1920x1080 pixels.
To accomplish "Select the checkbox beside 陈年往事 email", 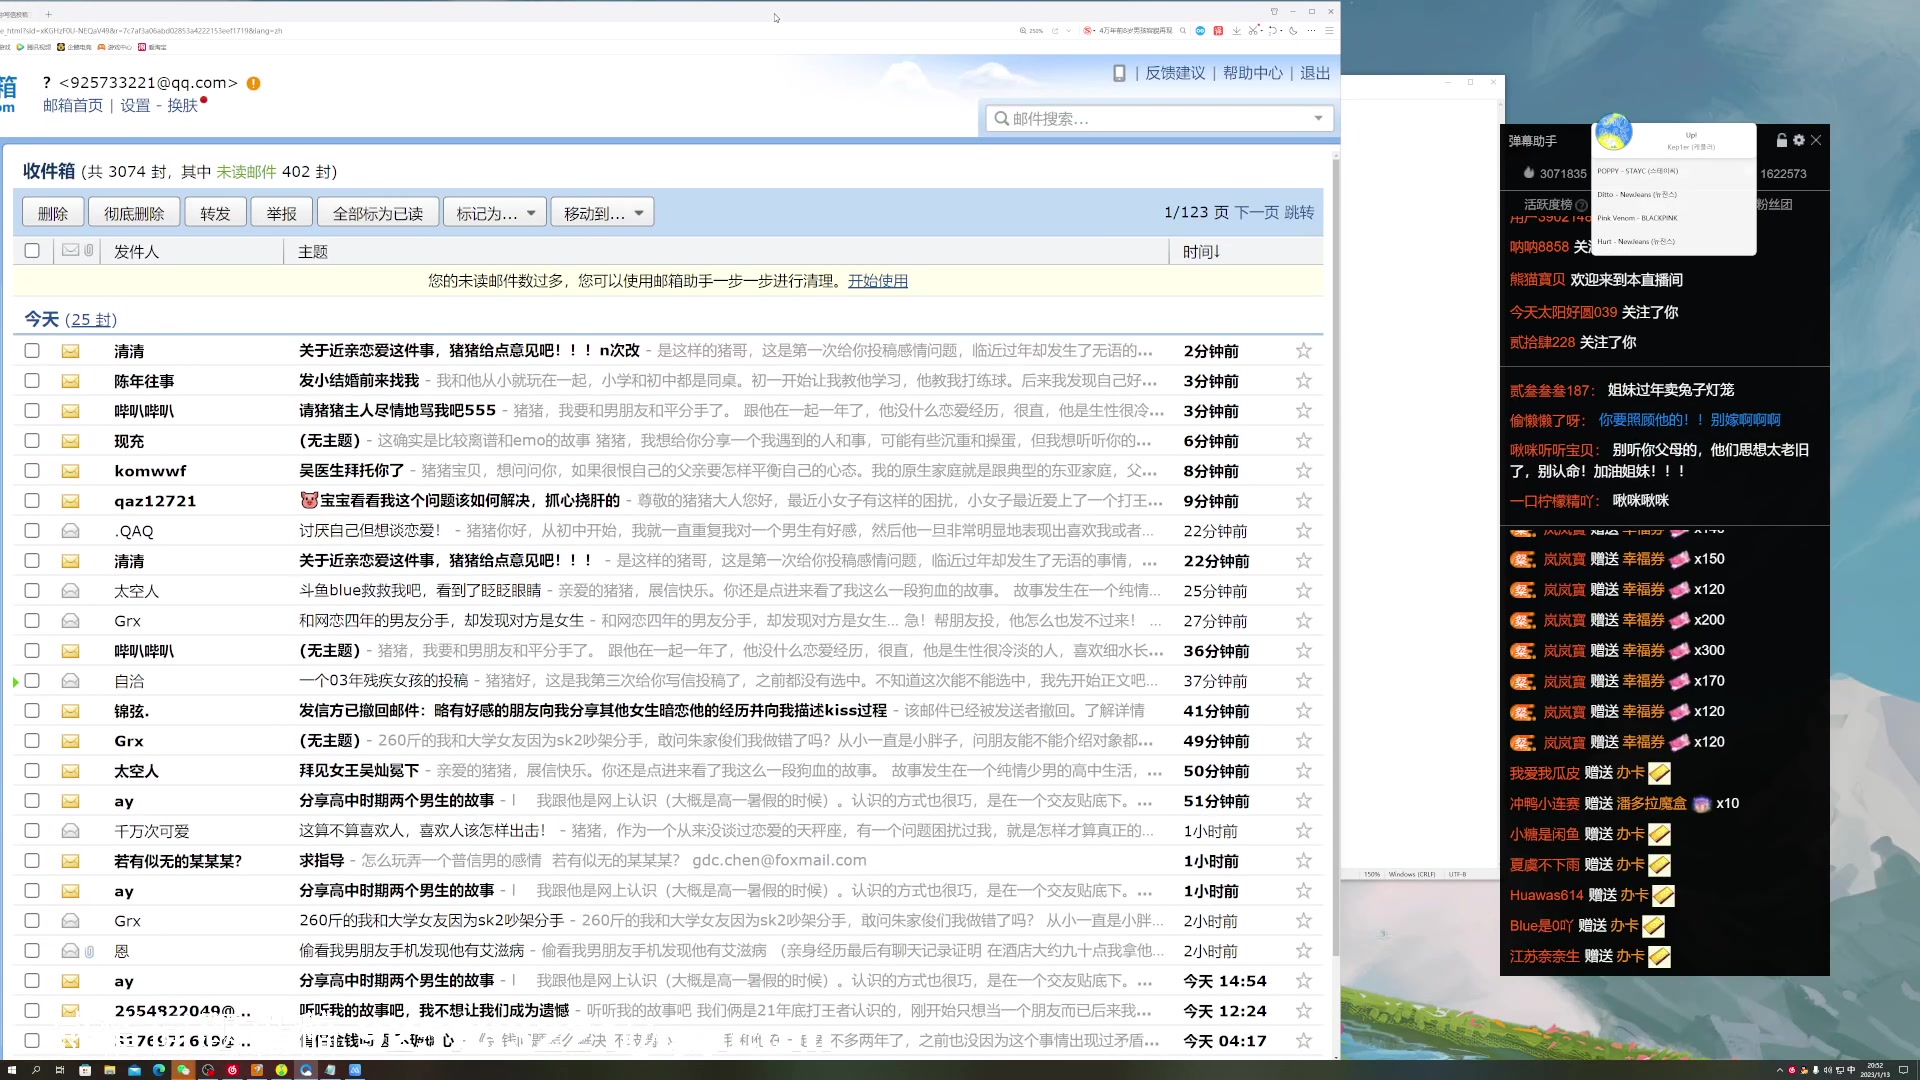I will coord(32,381).
